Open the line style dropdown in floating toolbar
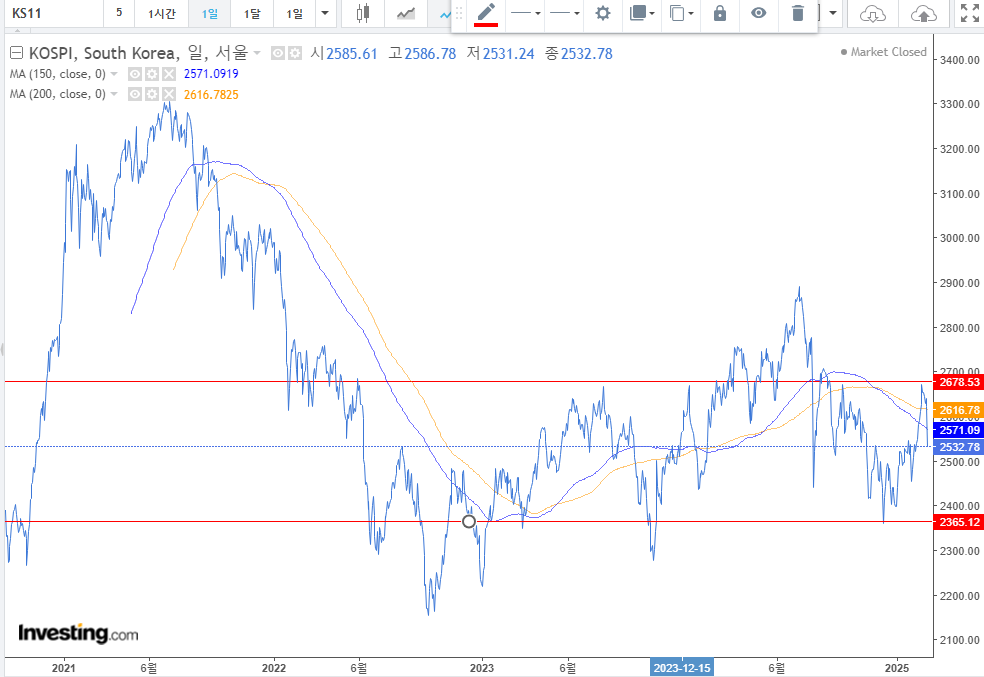This screenshot has height=677, width=984. coord(525,13)
